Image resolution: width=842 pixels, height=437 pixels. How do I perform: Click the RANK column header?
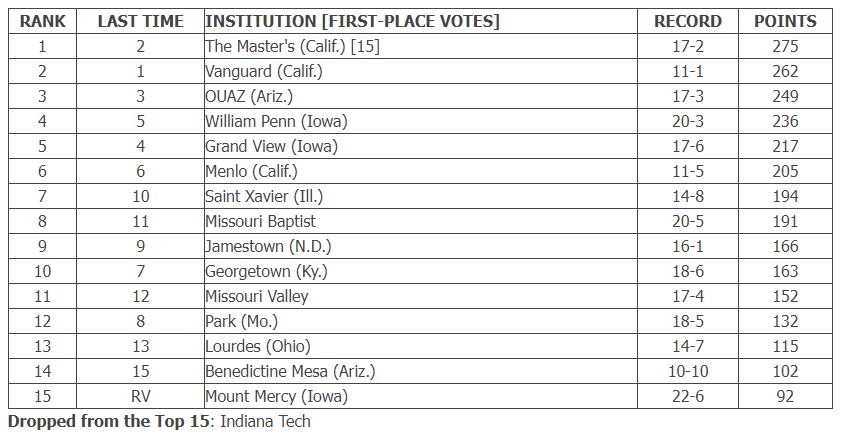coord(42,21)
